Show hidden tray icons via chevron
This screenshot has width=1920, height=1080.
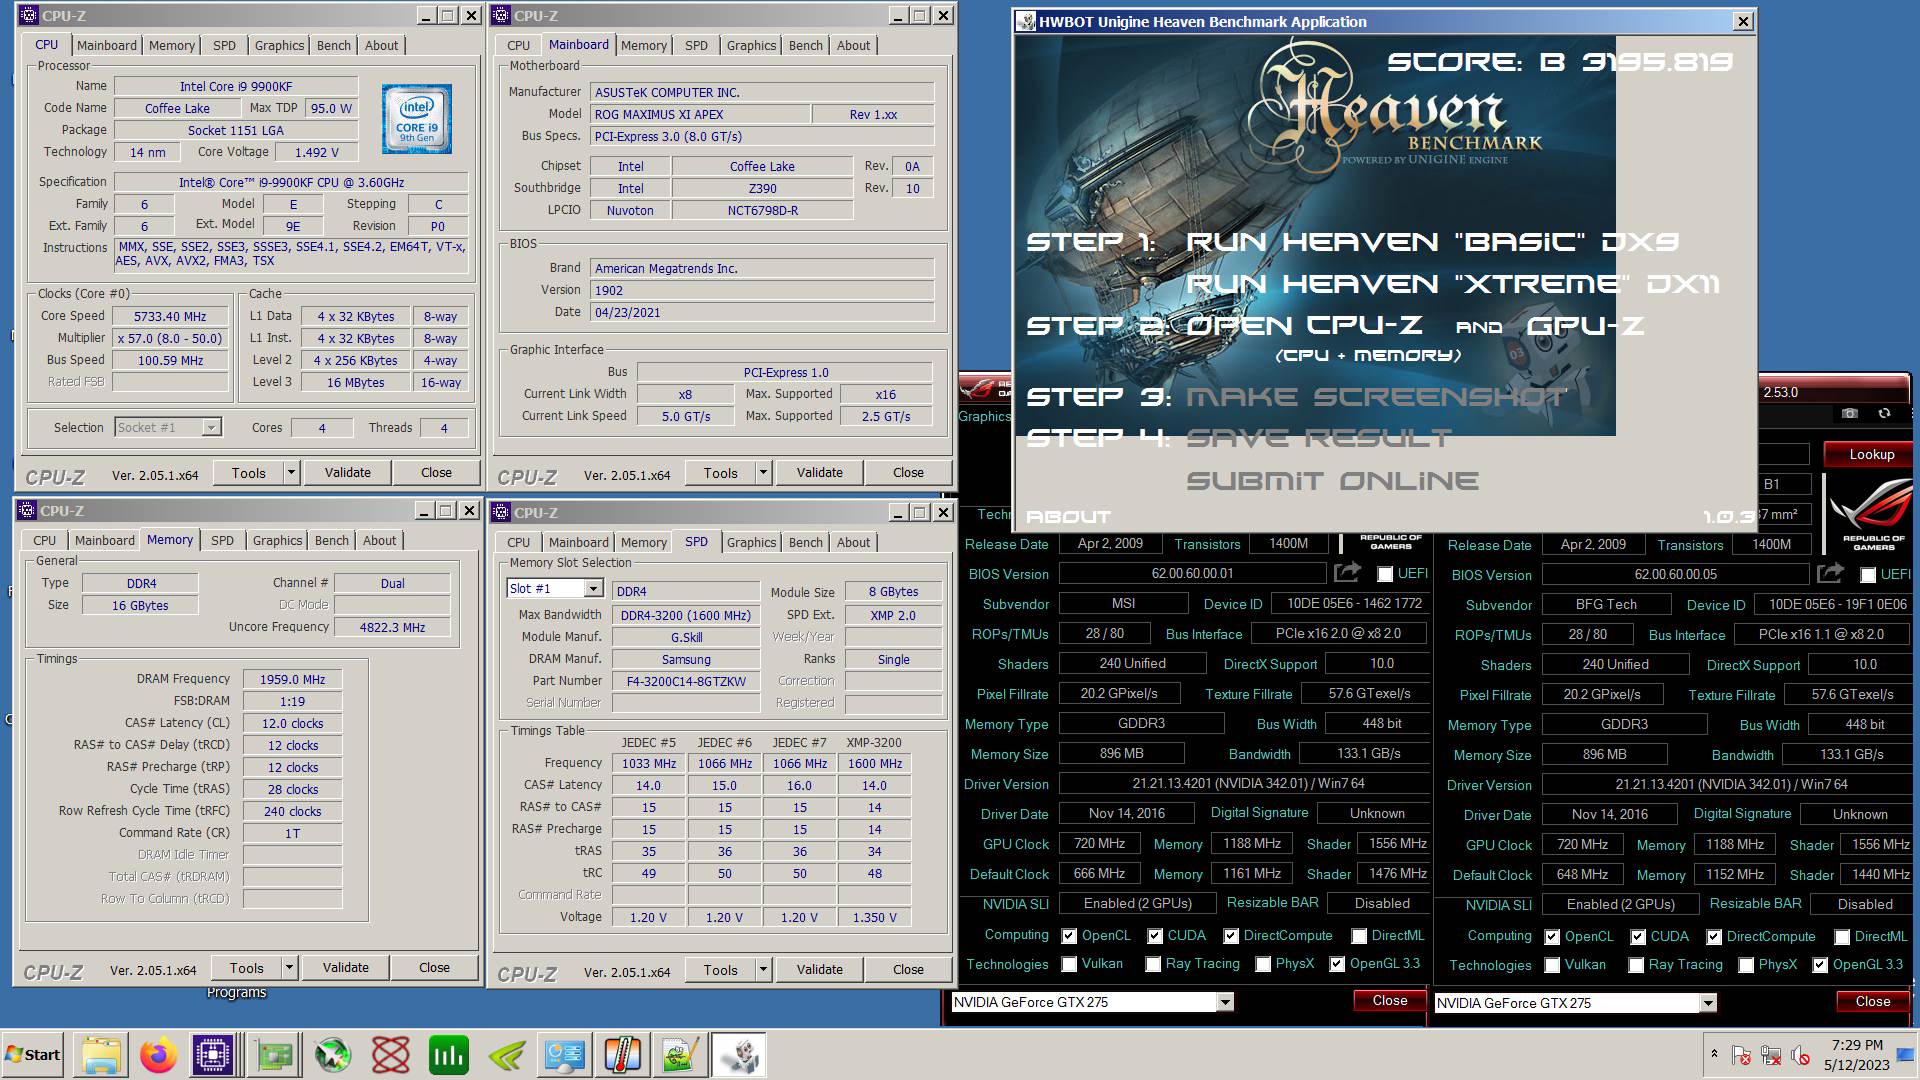pyautogui.click(x=1714, y=1054)
